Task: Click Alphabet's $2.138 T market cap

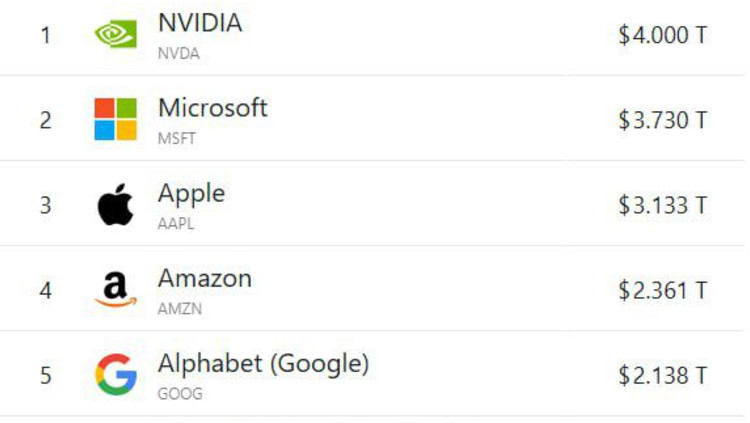Action: (662, 376)
